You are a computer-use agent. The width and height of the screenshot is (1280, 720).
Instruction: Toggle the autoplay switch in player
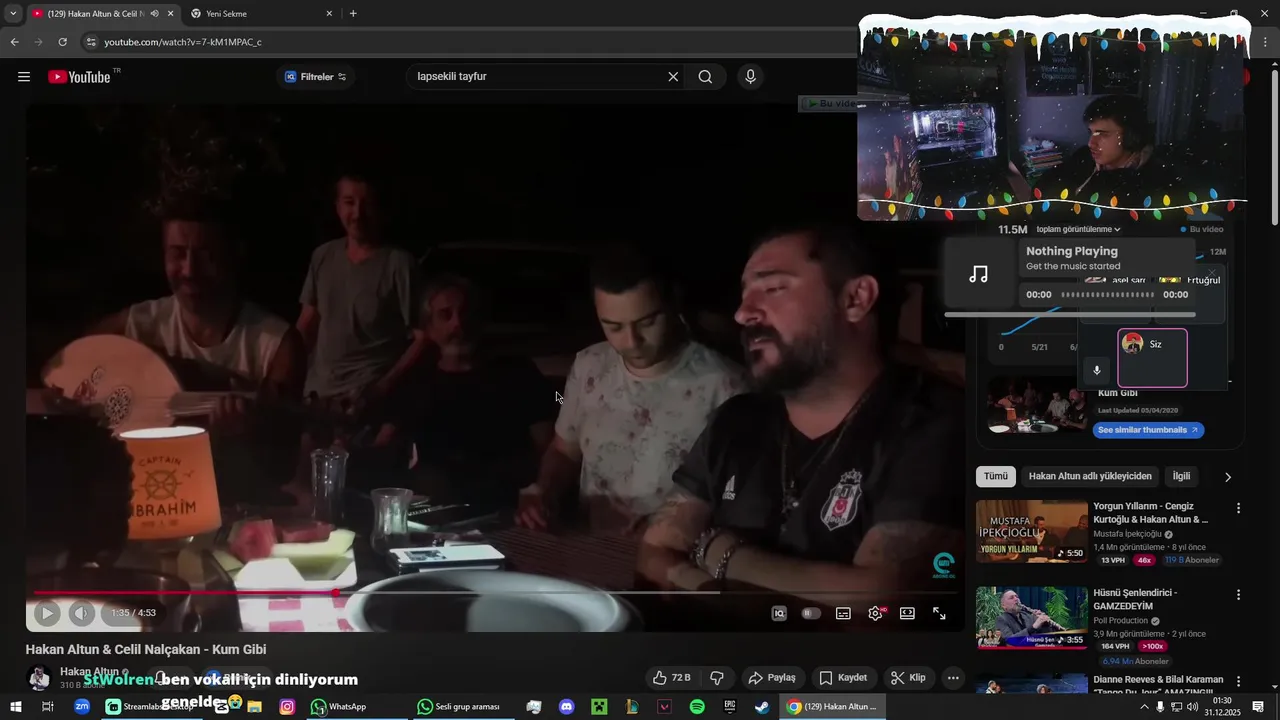(811, 613)
